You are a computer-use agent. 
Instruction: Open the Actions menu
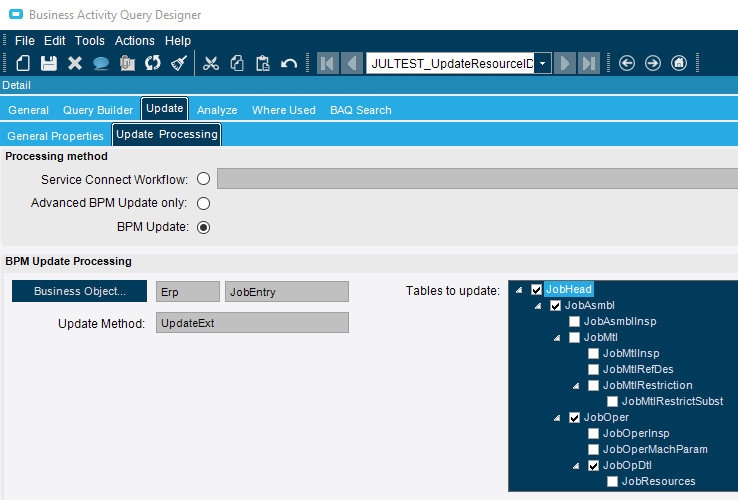[135, 41]
